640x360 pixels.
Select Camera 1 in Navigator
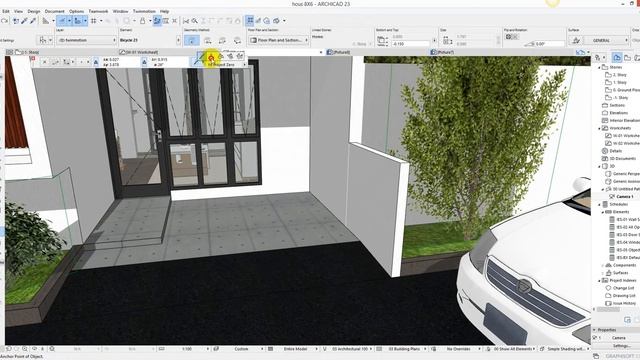(621, 197)
